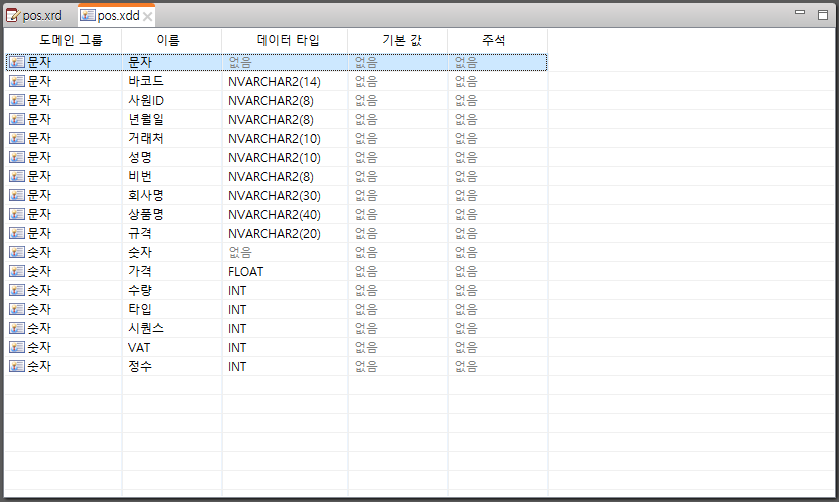This screenshot has height=502, width=839.
Task: Click the 데이터 타입 column header
Action: 285,40
